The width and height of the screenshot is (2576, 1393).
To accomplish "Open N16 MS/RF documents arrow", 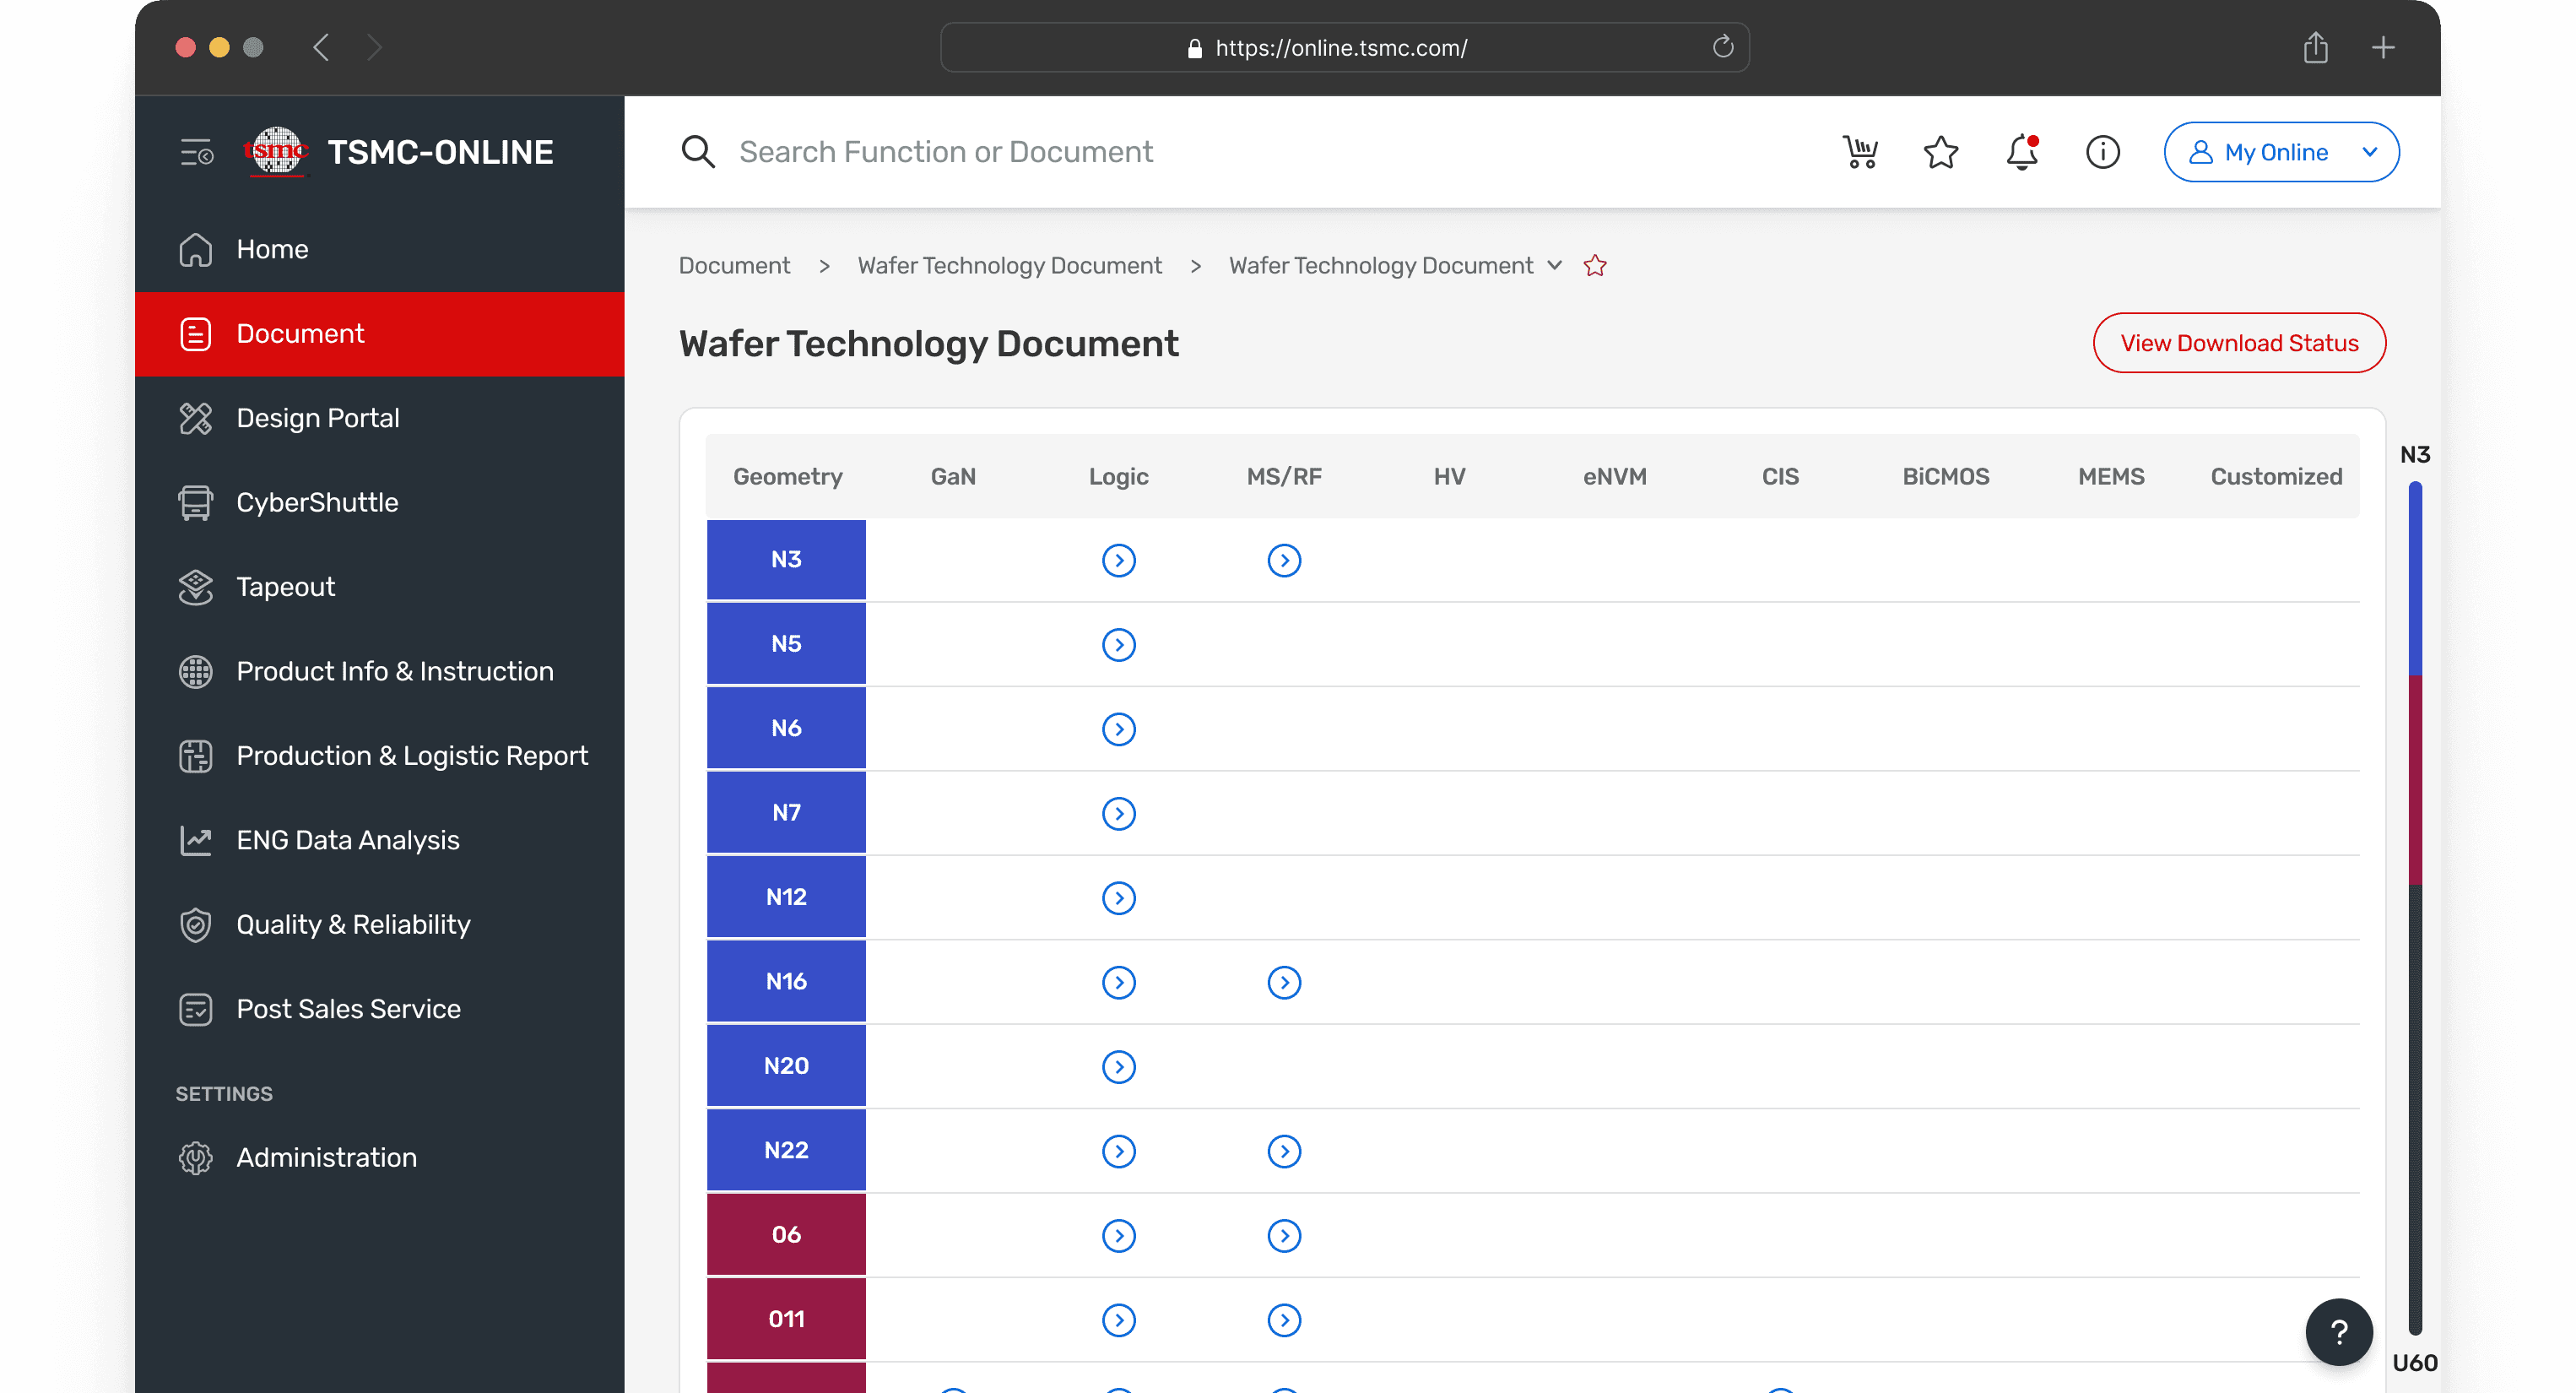I will pos(1283,982).
